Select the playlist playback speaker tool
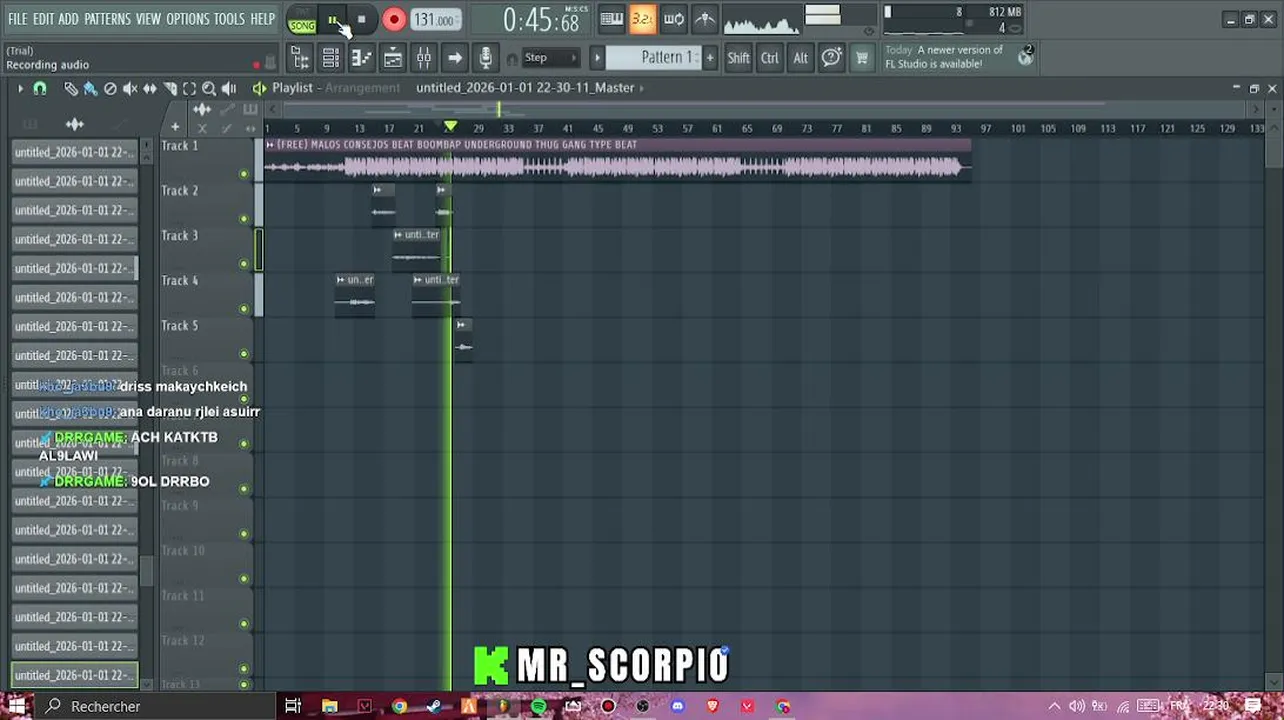 point(229,89)
